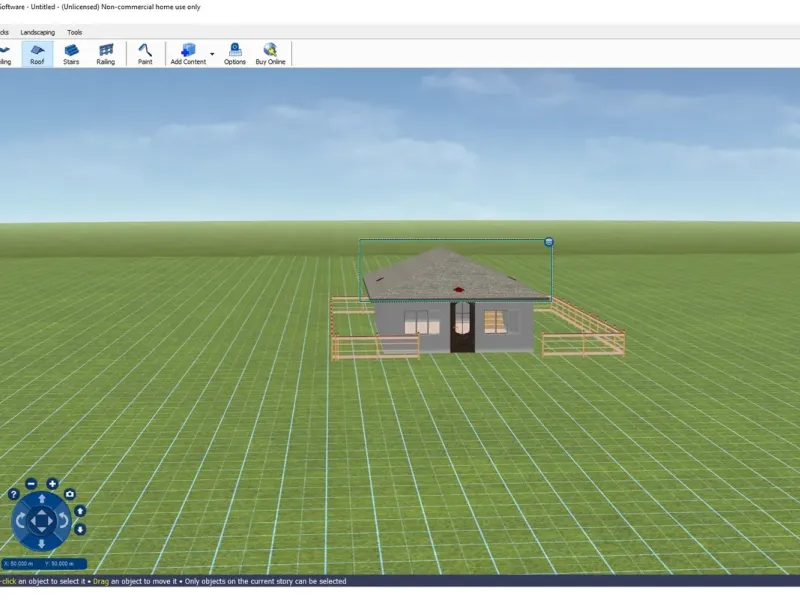The image size is (800, 600).
Task: Rotate view using left curved arrow
Action: 20,520
